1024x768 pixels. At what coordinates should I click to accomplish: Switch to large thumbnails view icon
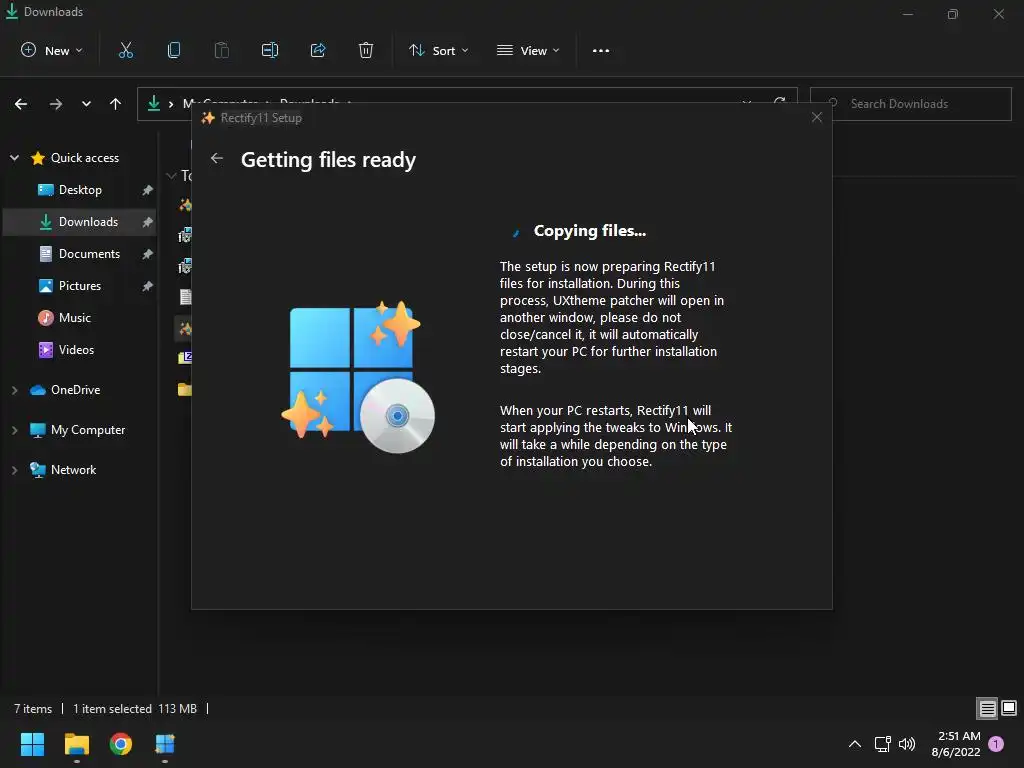click(x=1009, y=708)
